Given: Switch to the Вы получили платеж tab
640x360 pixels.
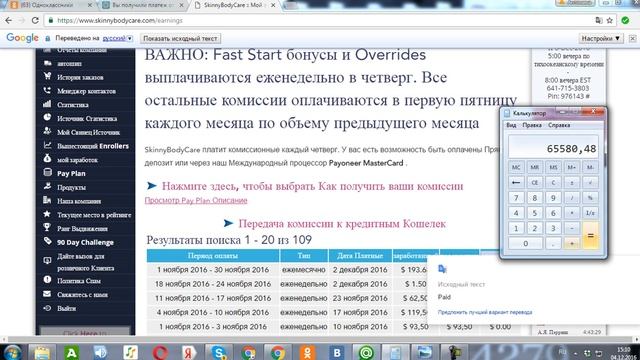Looking at the screenshot, I should click(142, 5).
